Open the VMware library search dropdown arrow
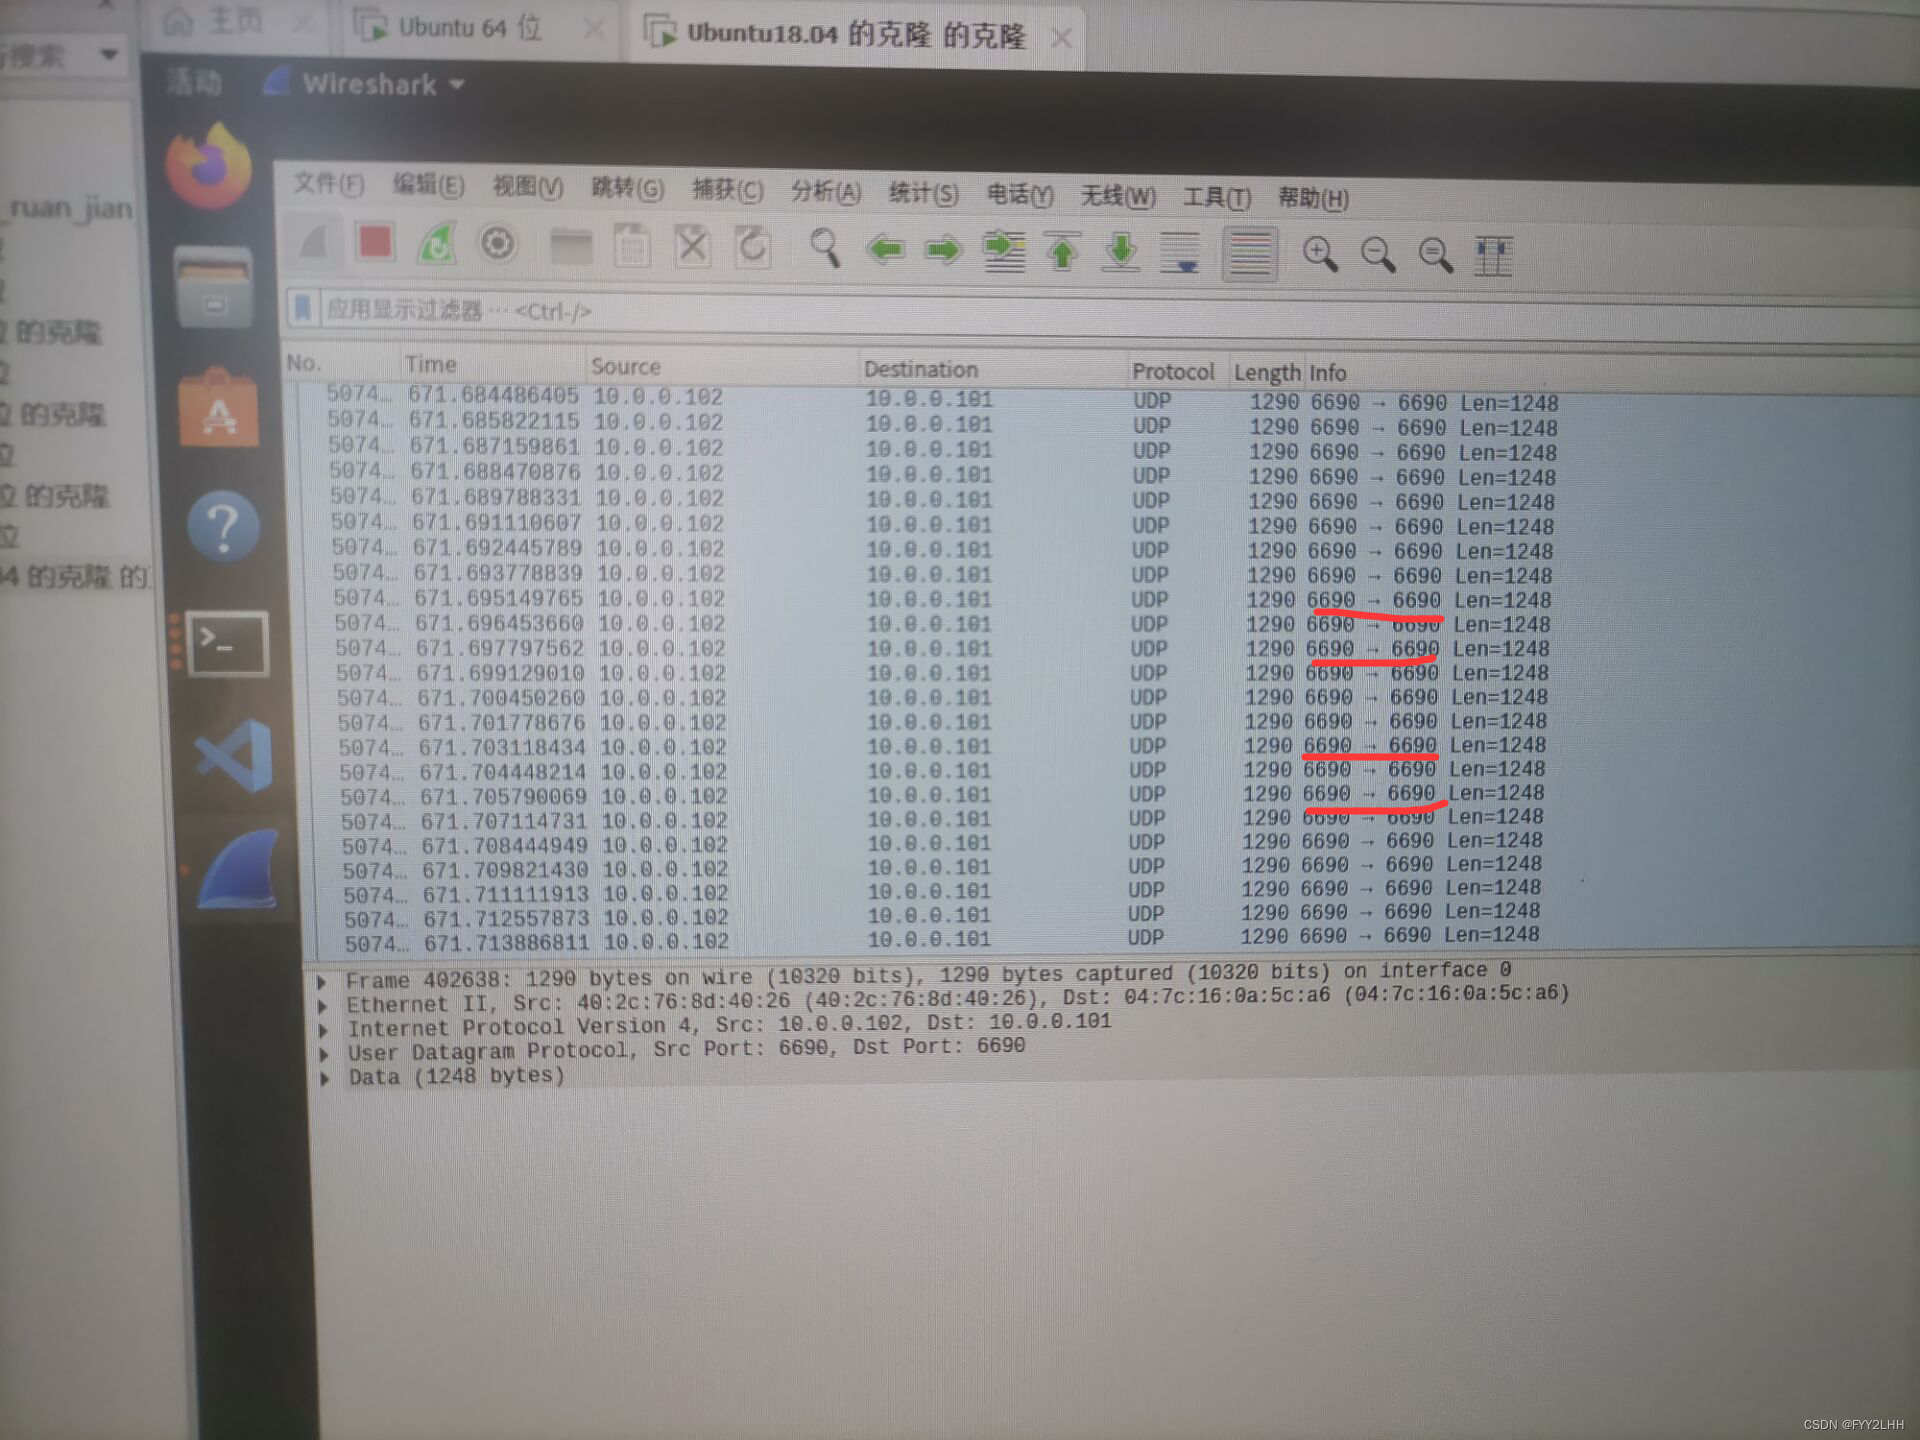Screen dimensions: 1920x1440 click(x=110, y=54)
